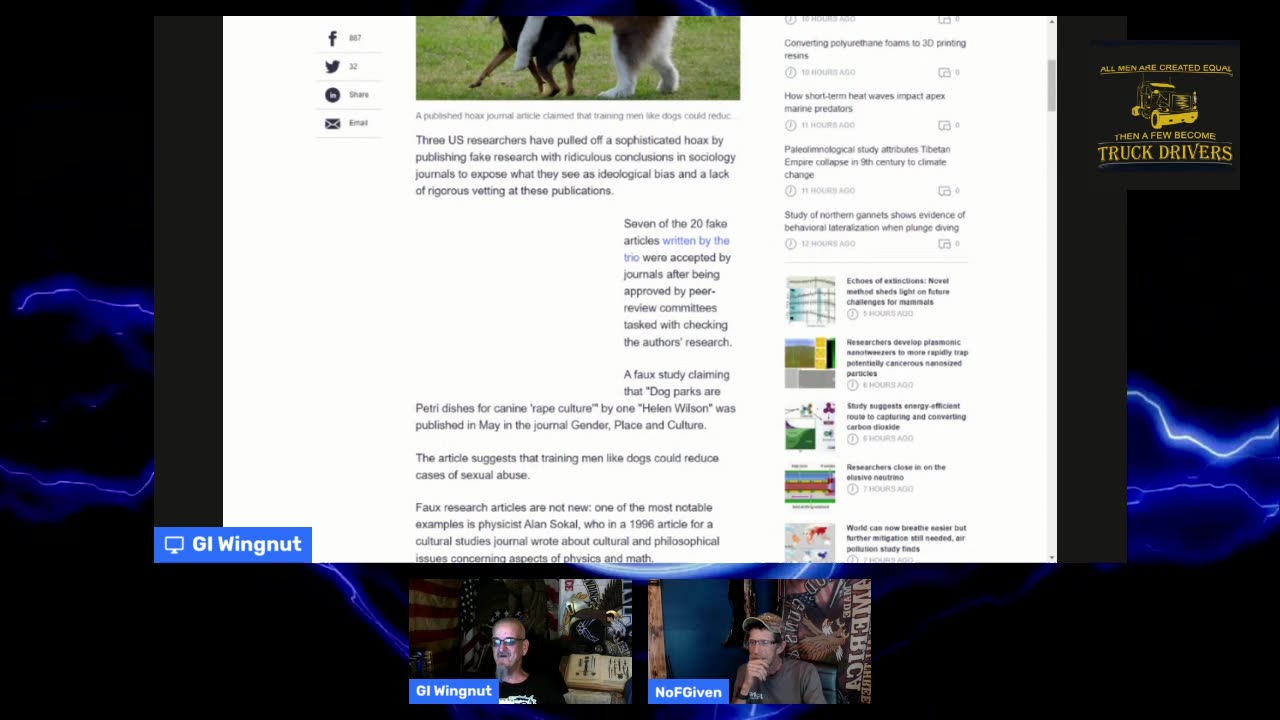The height and width of the screenshot is (720, 1280).
Task: Click the 'Email' label text
Action: coord(358,123)
